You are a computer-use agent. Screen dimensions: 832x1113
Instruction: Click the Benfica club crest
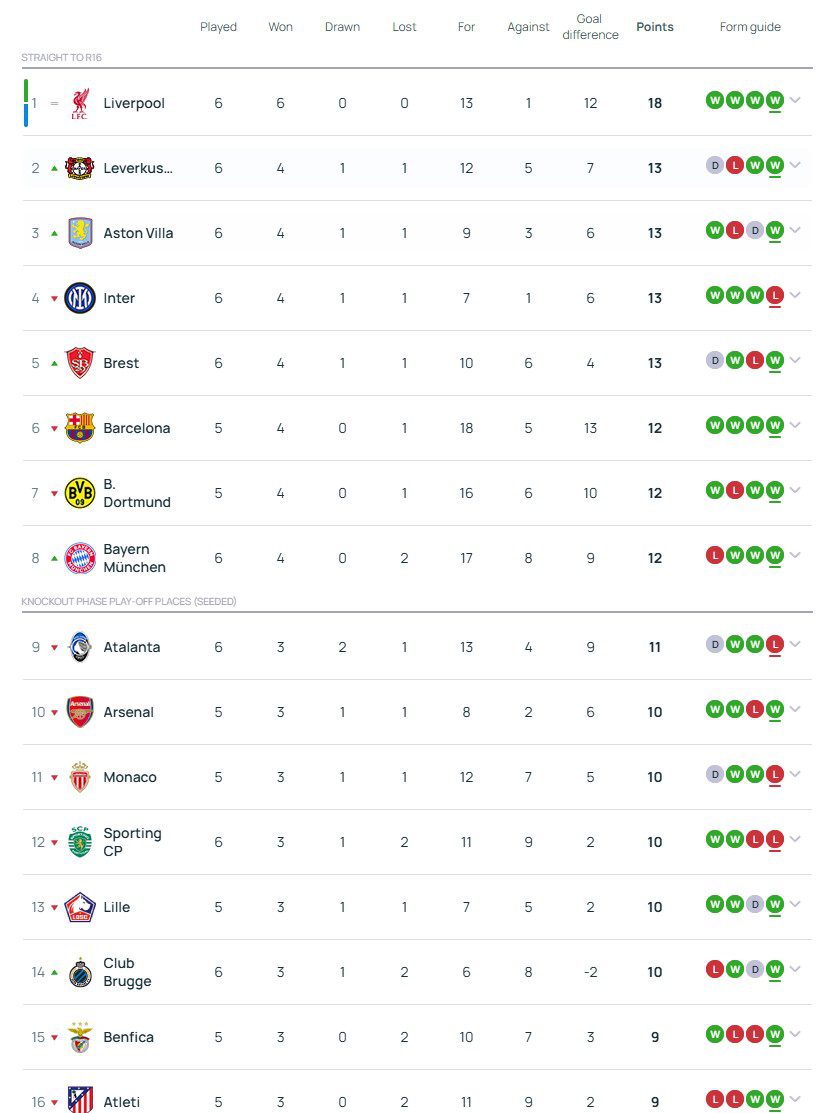click(x=80, y=1037)
